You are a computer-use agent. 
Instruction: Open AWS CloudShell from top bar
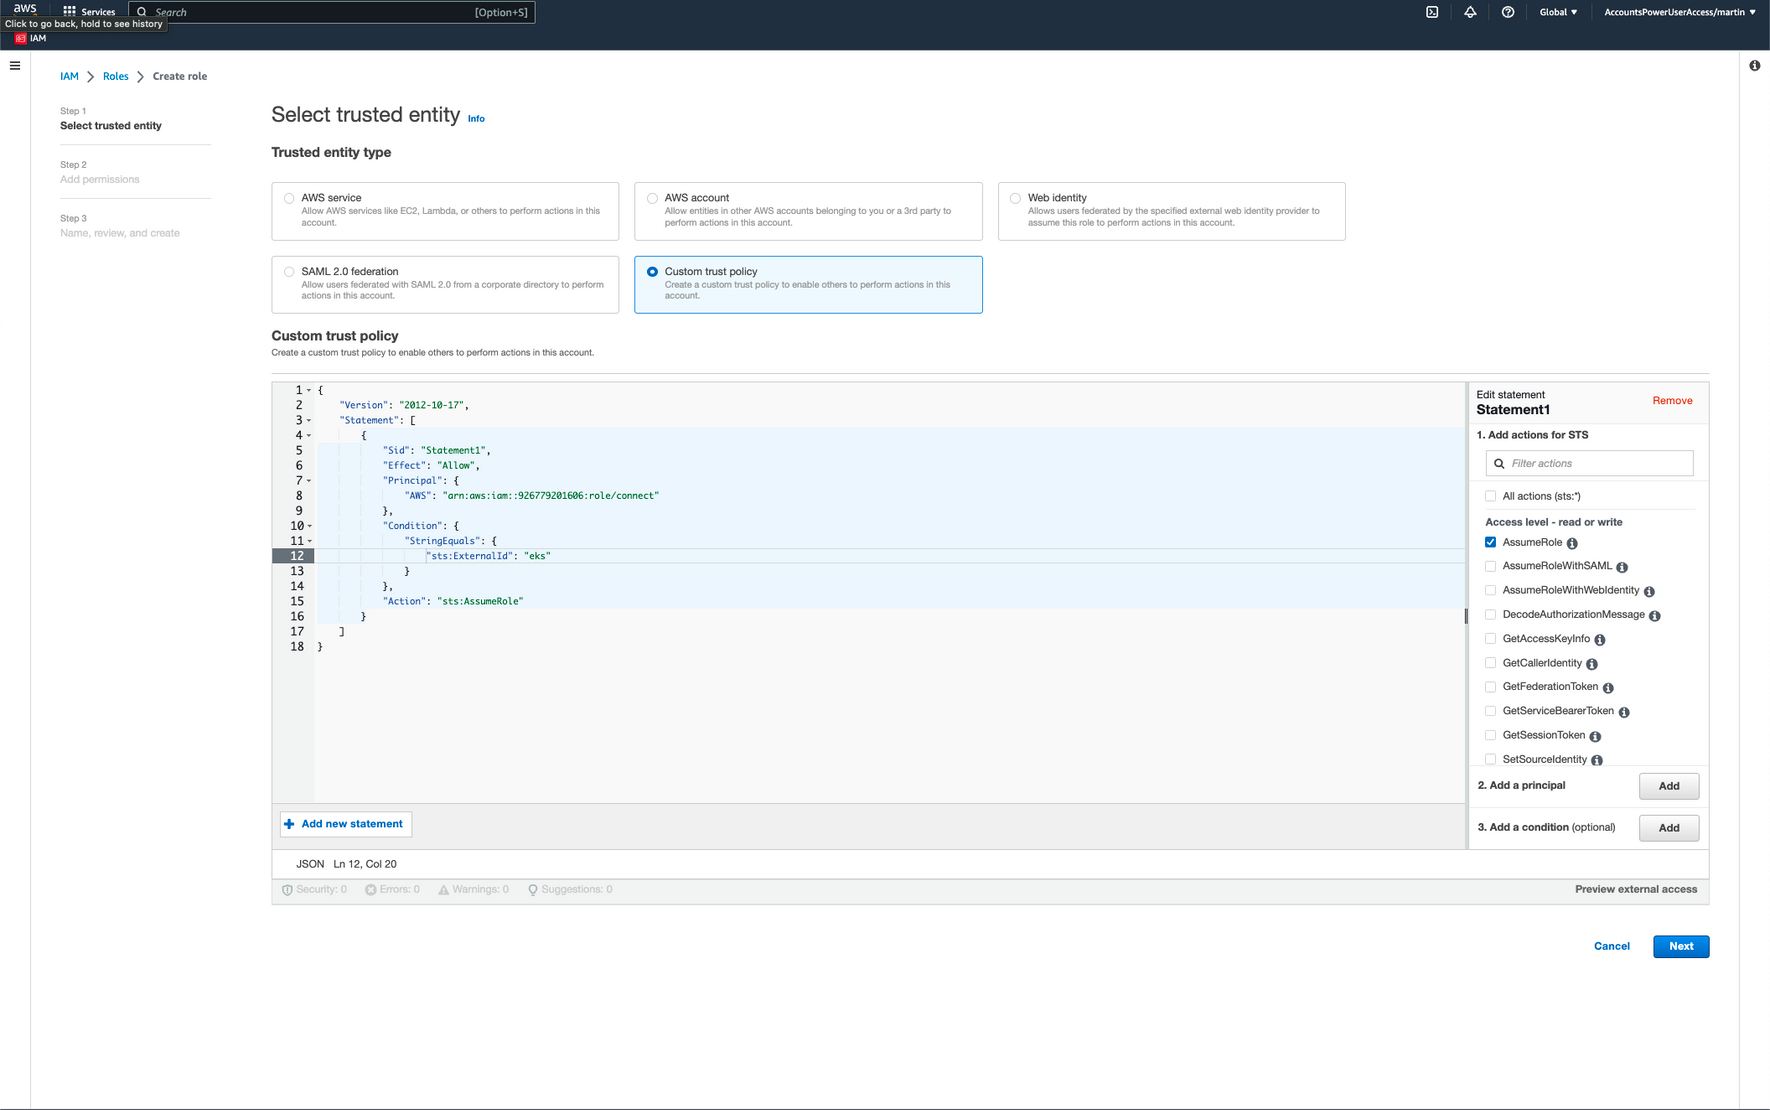(x=1432, y=12)
